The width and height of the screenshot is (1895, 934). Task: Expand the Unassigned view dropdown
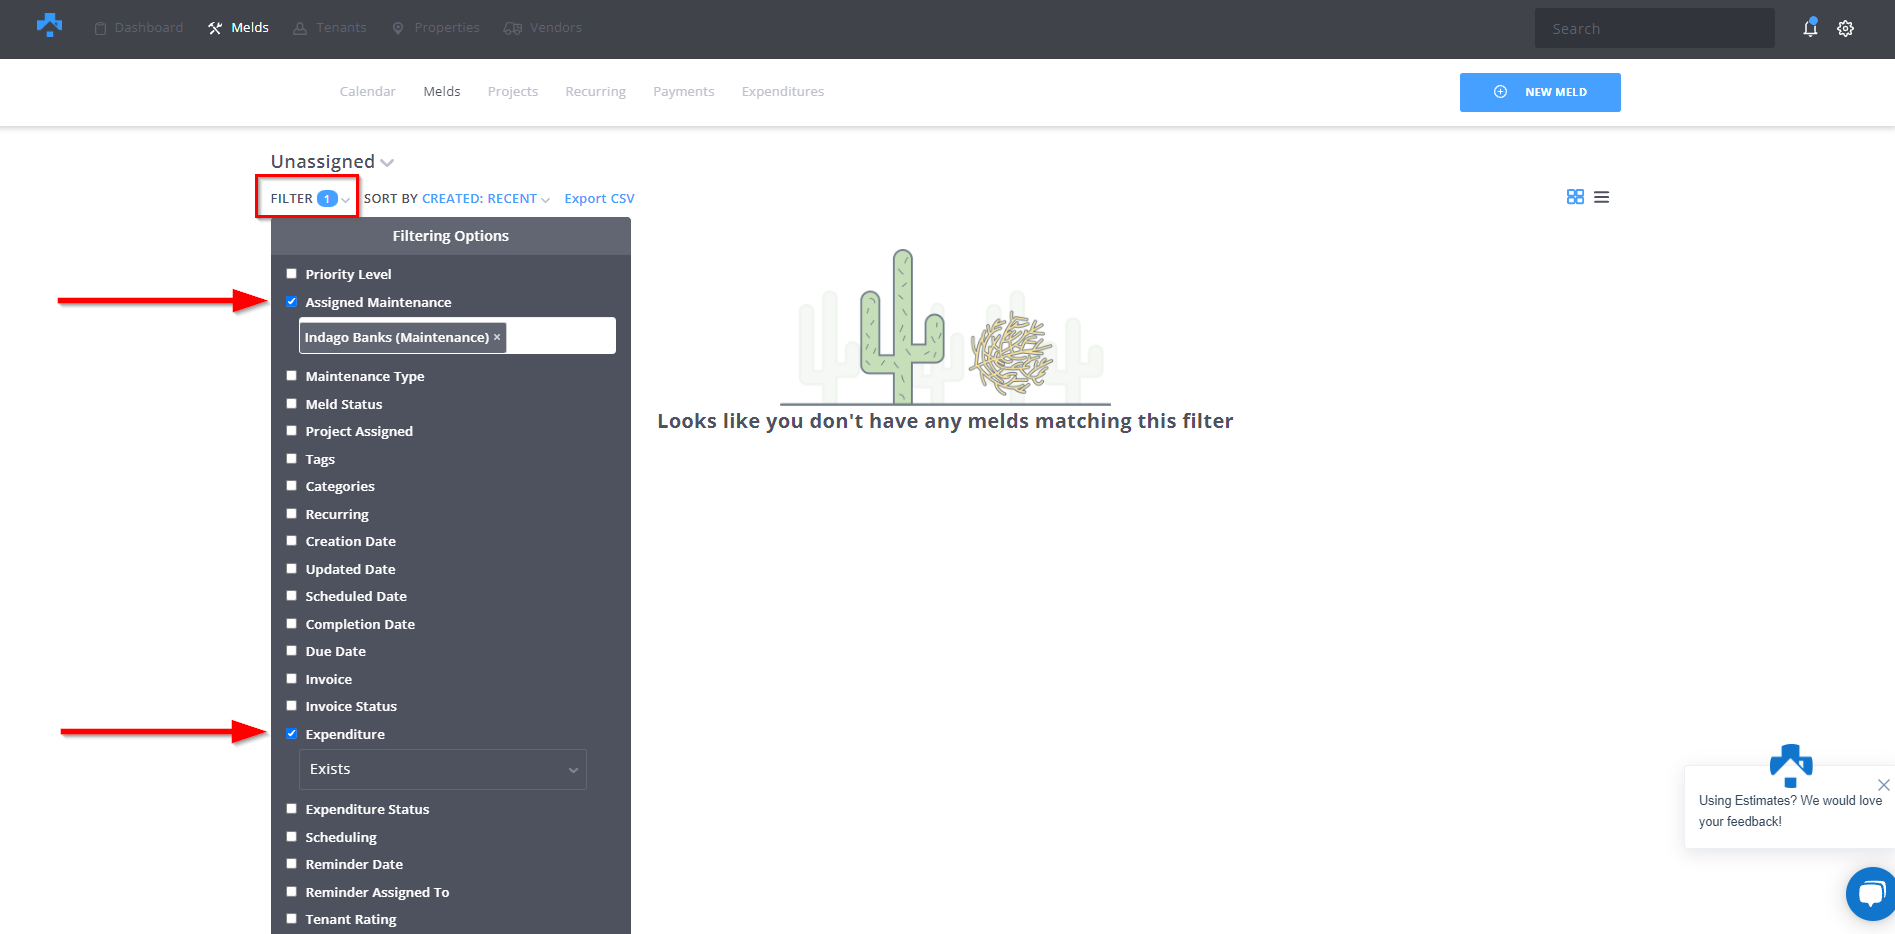(332, 161)
